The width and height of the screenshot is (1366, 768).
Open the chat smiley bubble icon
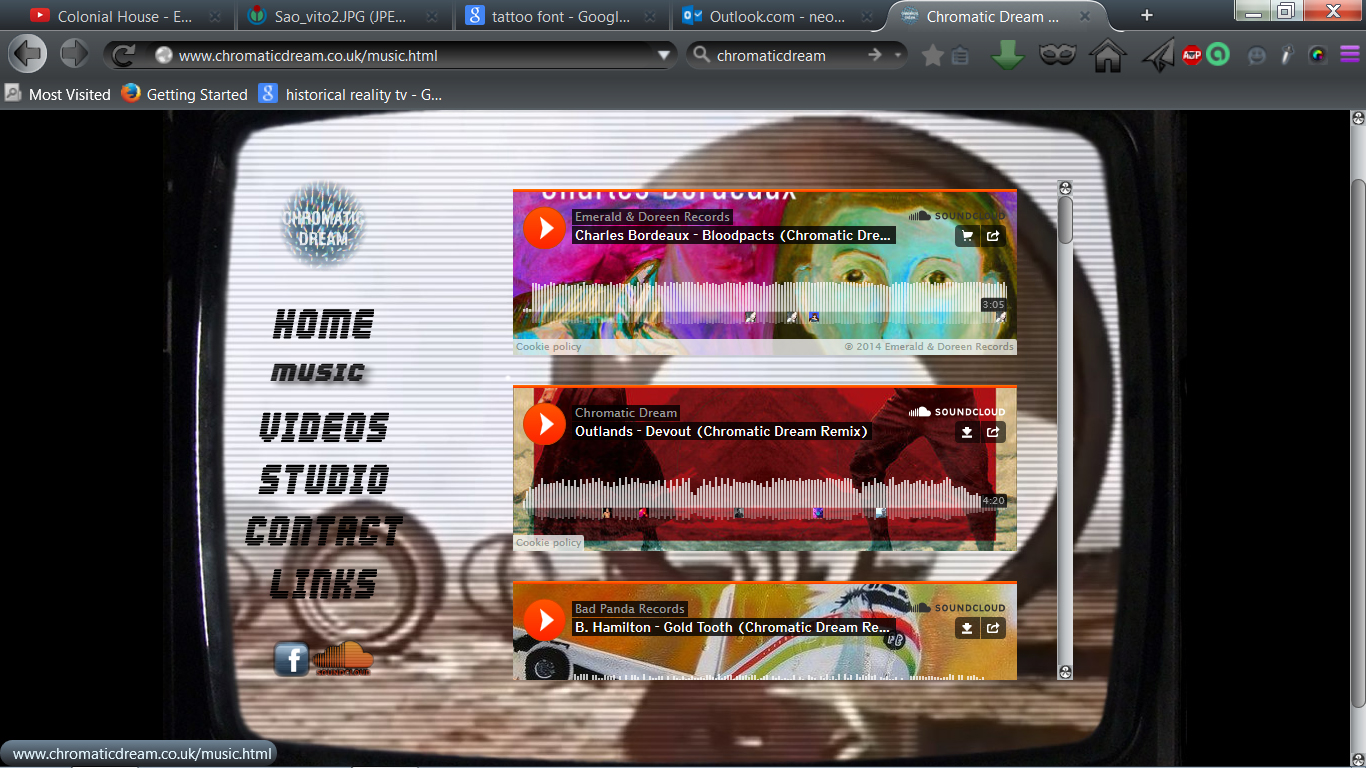(1257, 56)
